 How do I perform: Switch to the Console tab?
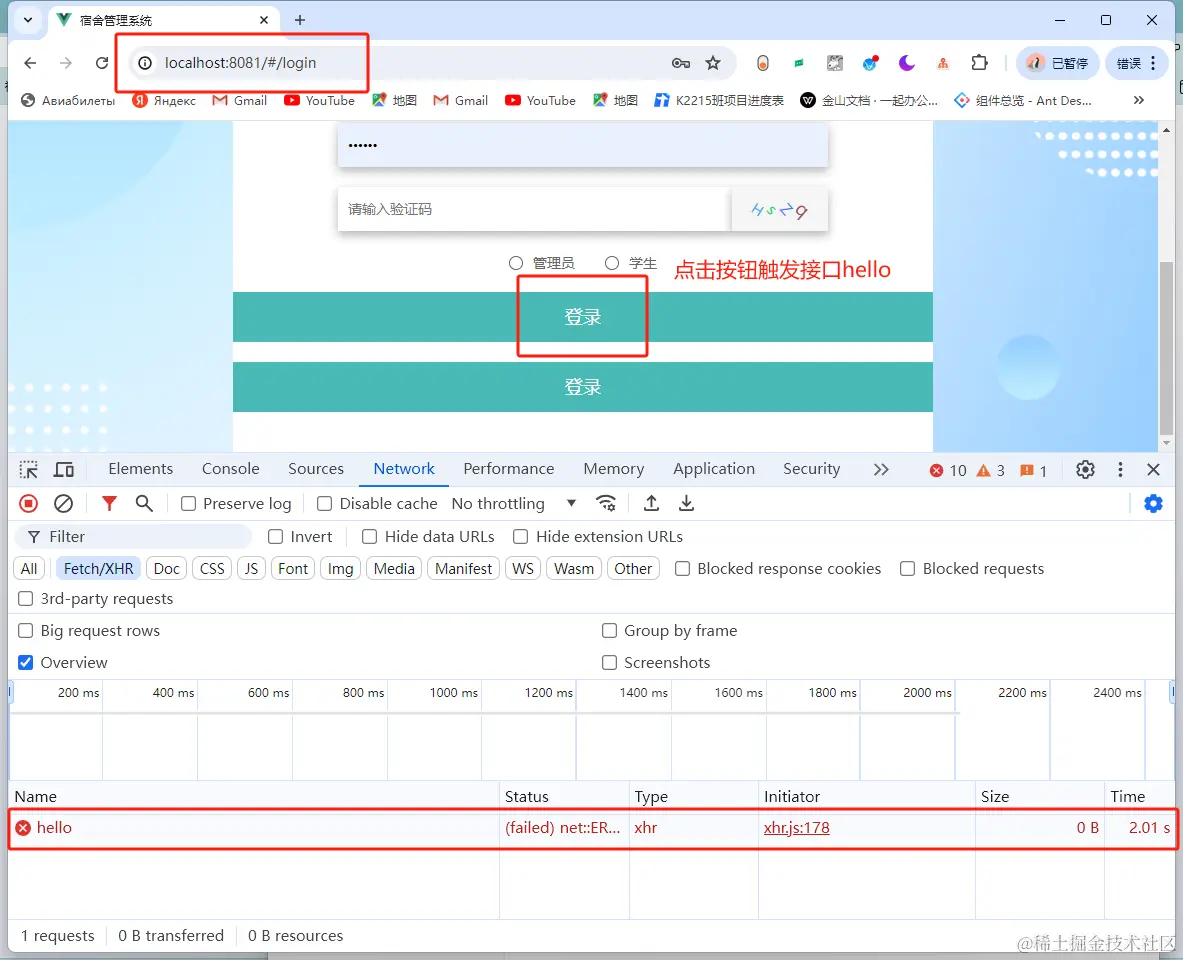231,469
